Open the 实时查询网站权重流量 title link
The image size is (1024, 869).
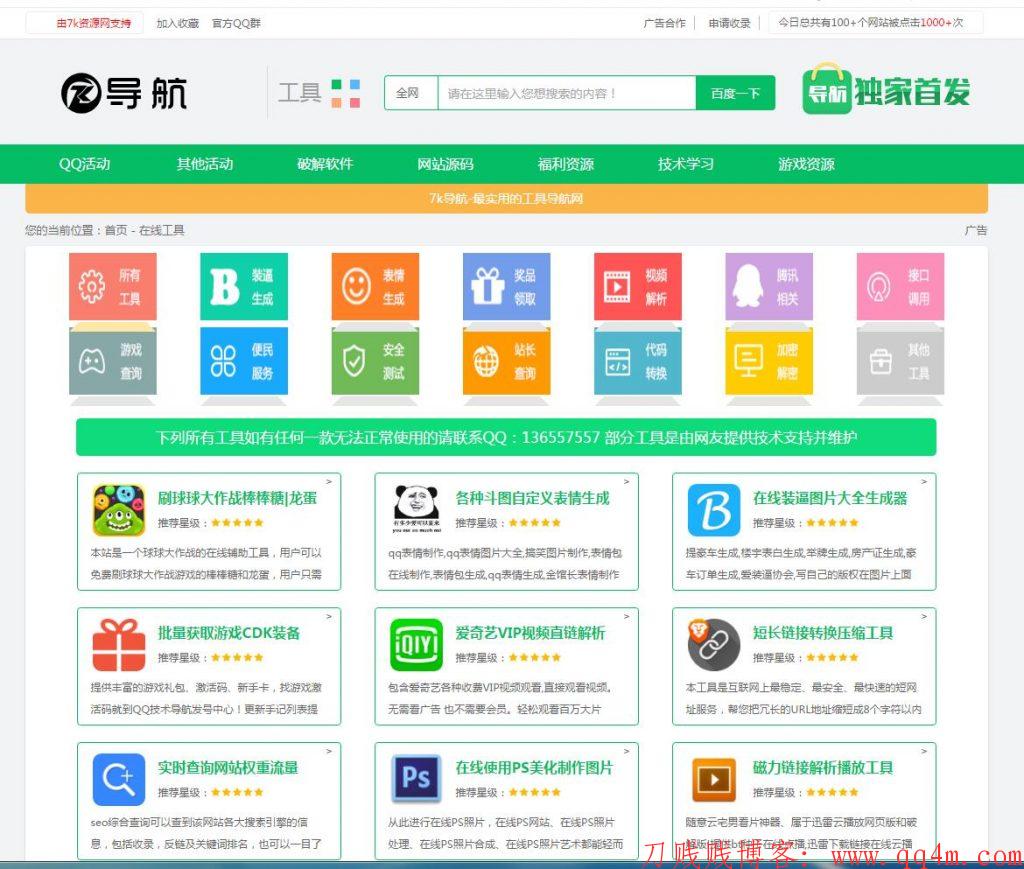[228, 768]
